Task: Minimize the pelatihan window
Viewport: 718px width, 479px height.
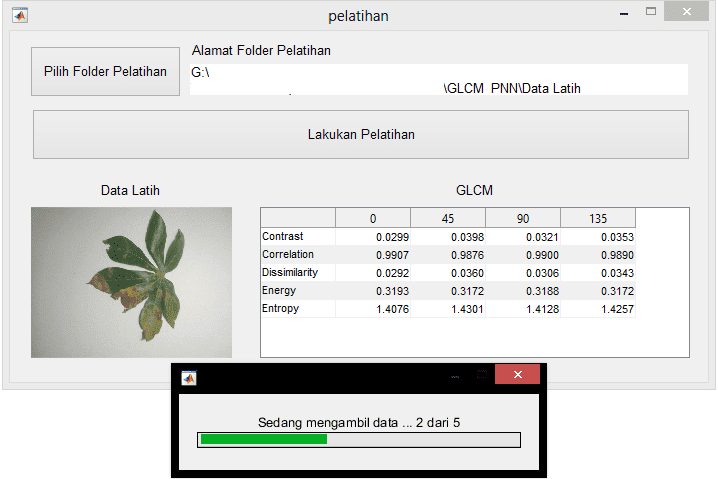Action: (623, 13)
